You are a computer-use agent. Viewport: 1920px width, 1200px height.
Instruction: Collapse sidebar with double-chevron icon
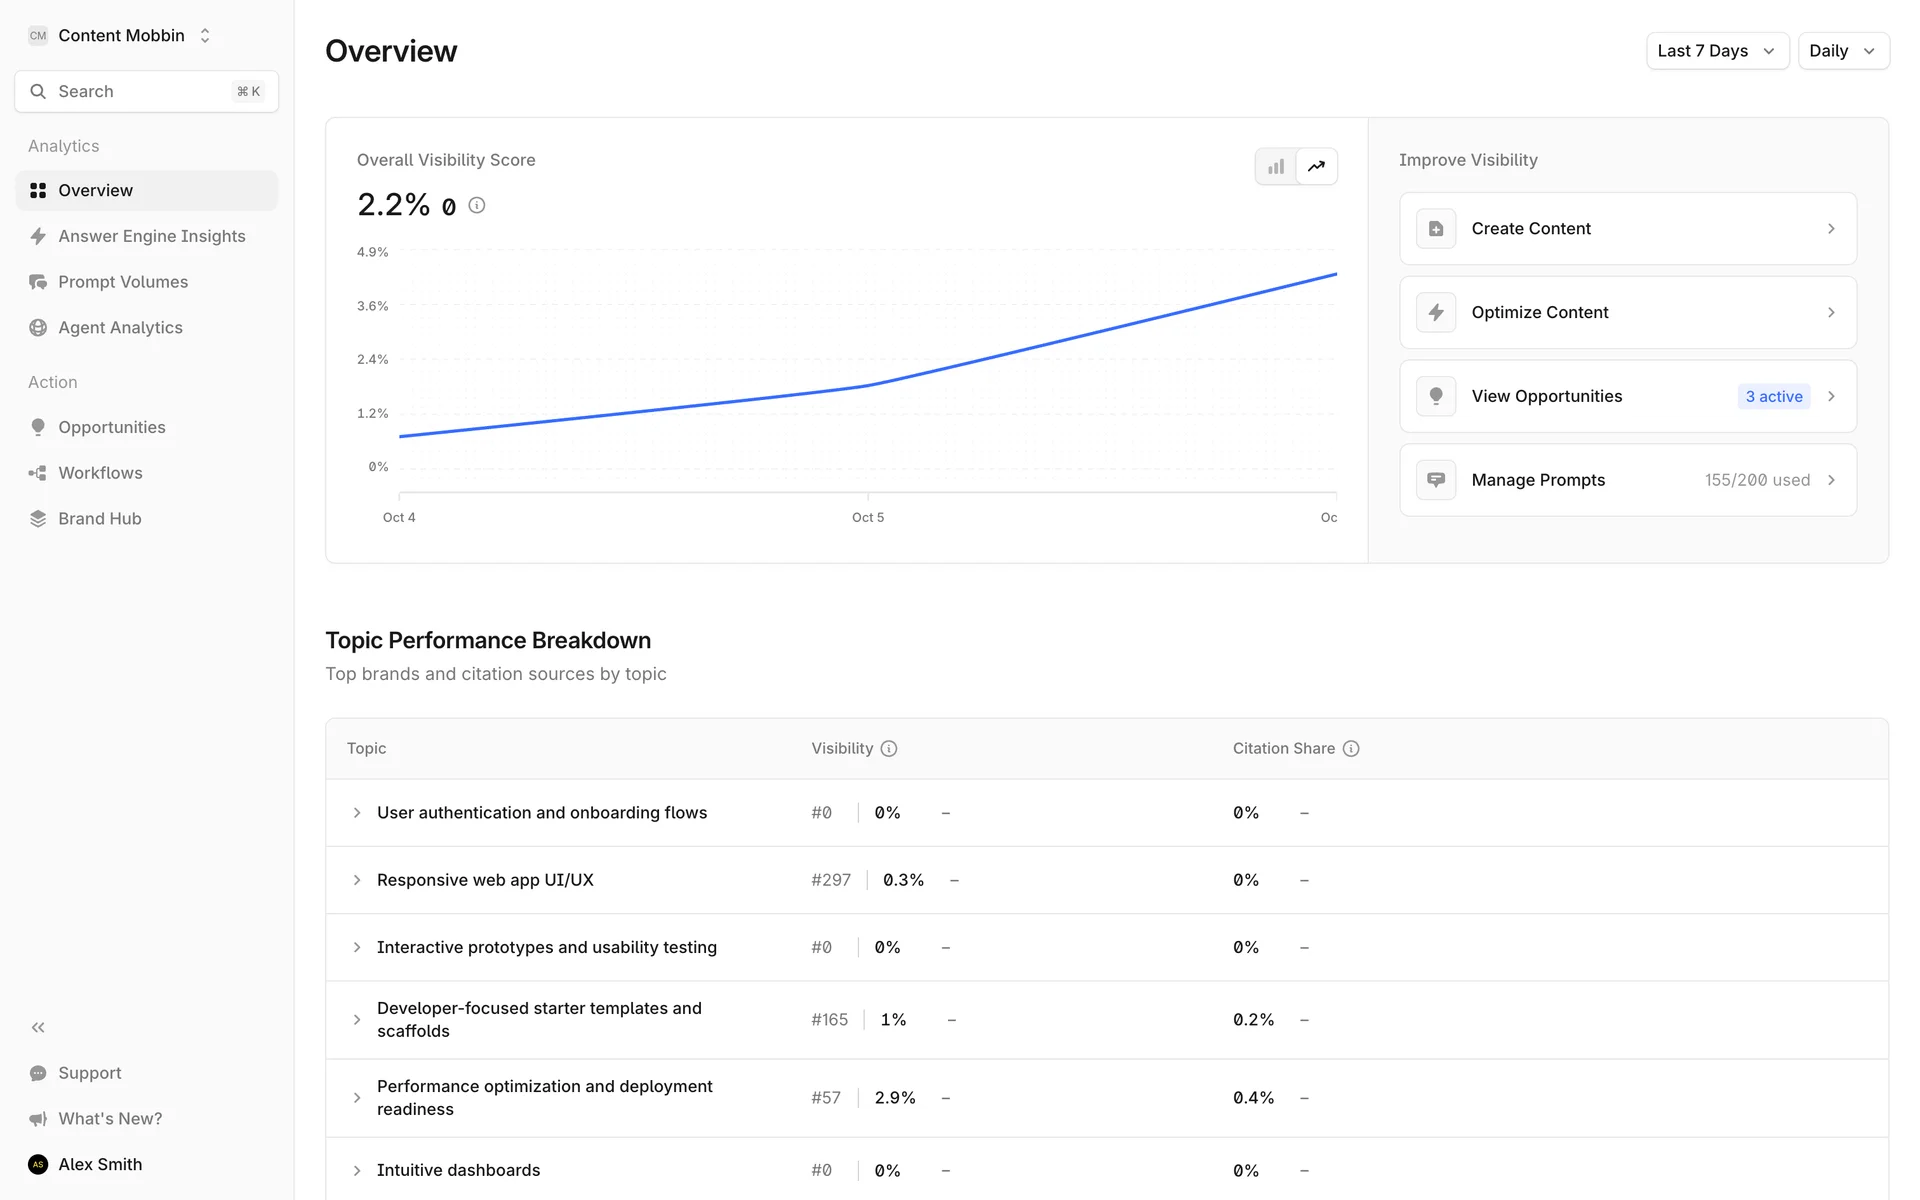[38, 1027]
